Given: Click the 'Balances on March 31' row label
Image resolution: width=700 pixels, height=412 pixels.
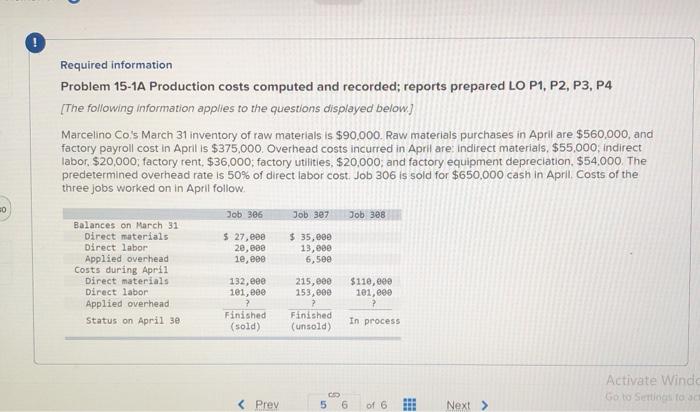Looking at the screenshot, I should click(x=126, y=225).
